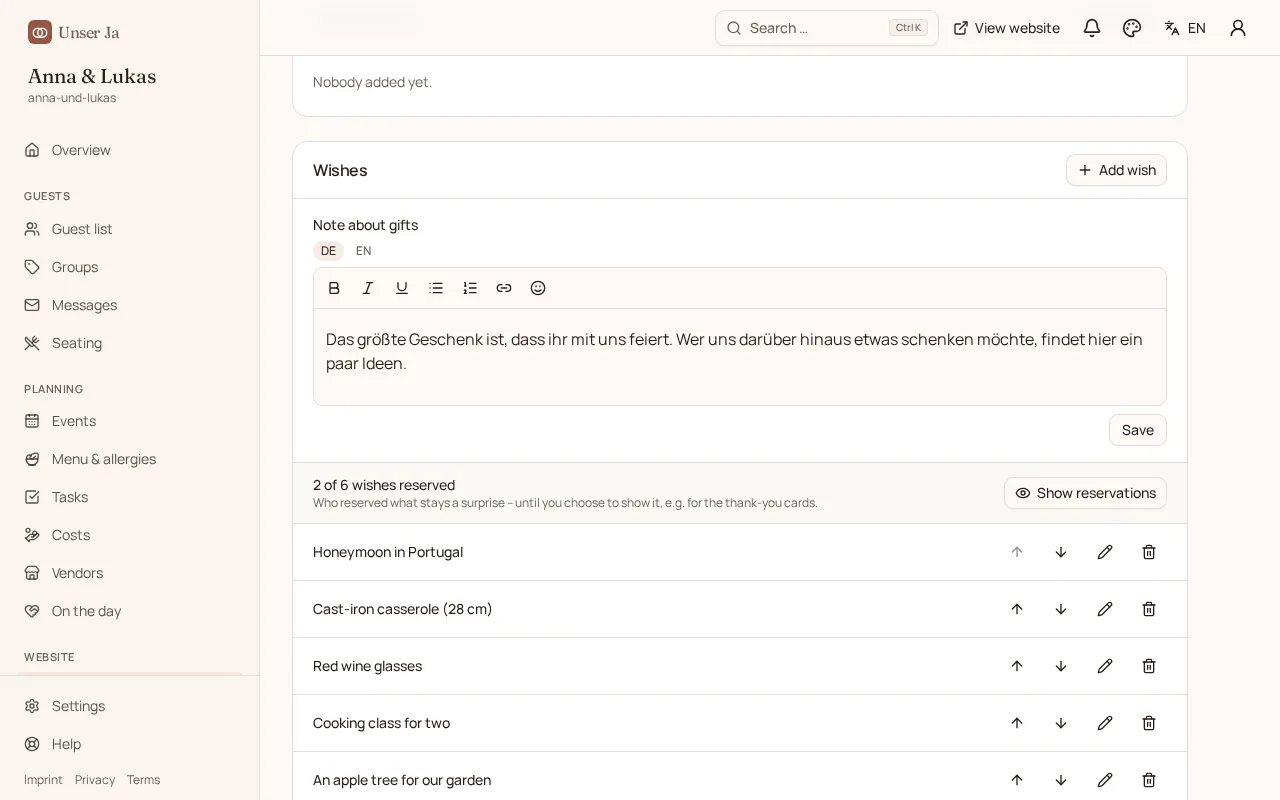Click the Unser Ja logo
Screen dimensions: 1280x800
(74, 32)
